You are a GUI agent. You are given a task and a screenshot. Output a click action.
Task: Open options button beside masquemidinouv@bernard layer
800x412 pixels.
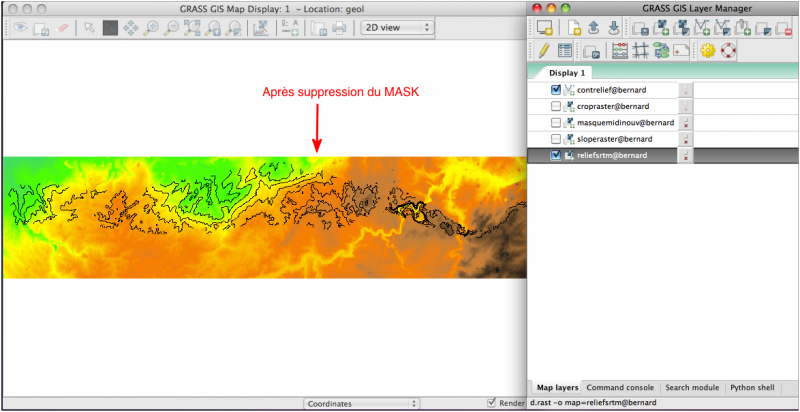[686, 123]
